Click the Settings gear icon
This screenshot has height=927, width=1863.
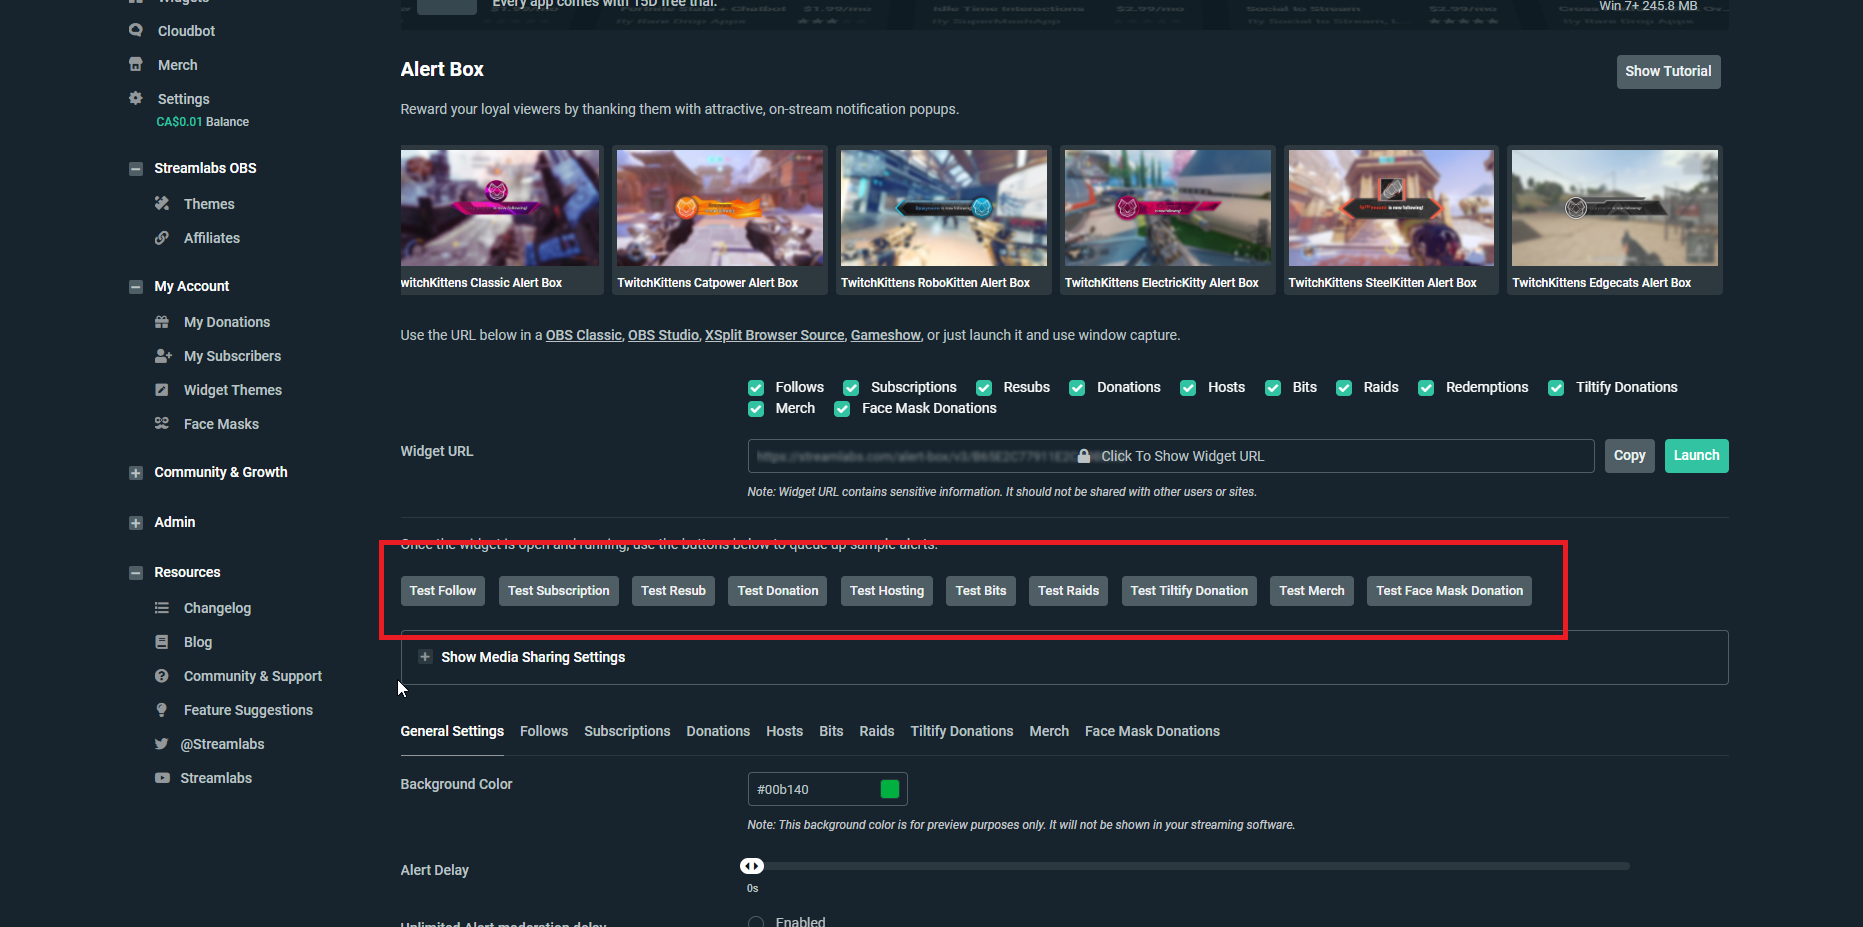136,98
